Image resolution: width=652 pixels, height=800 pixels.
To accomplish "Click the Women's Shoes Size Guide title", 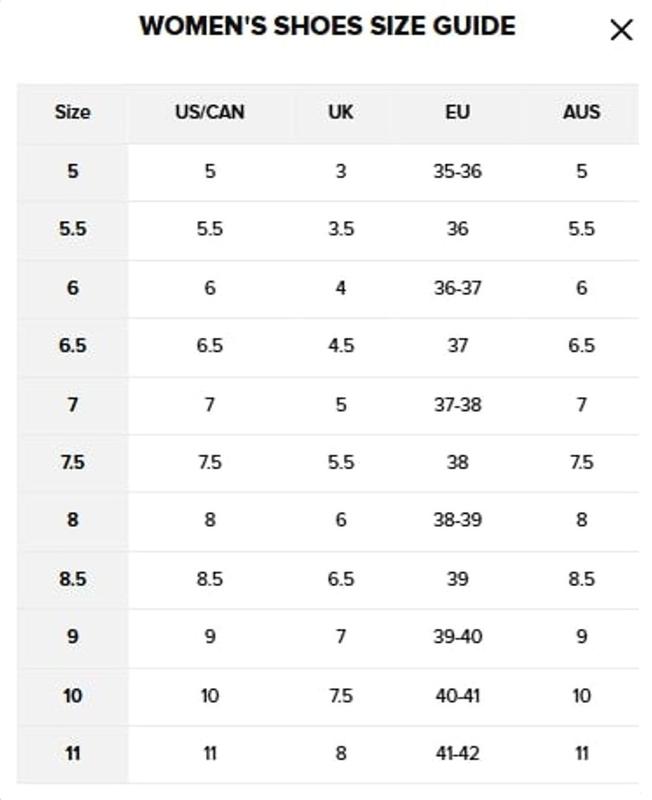I will tap(327, 27).
